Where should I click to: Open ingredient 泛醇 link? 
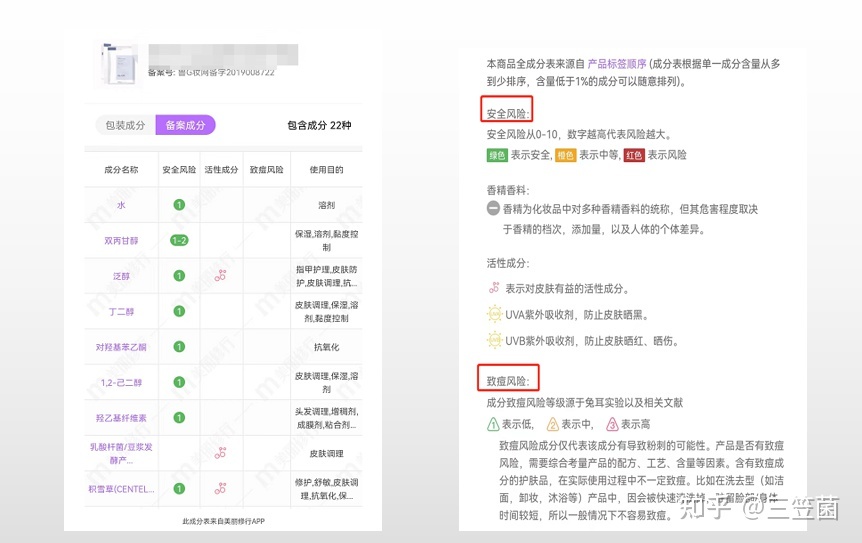tap(121, 276)
